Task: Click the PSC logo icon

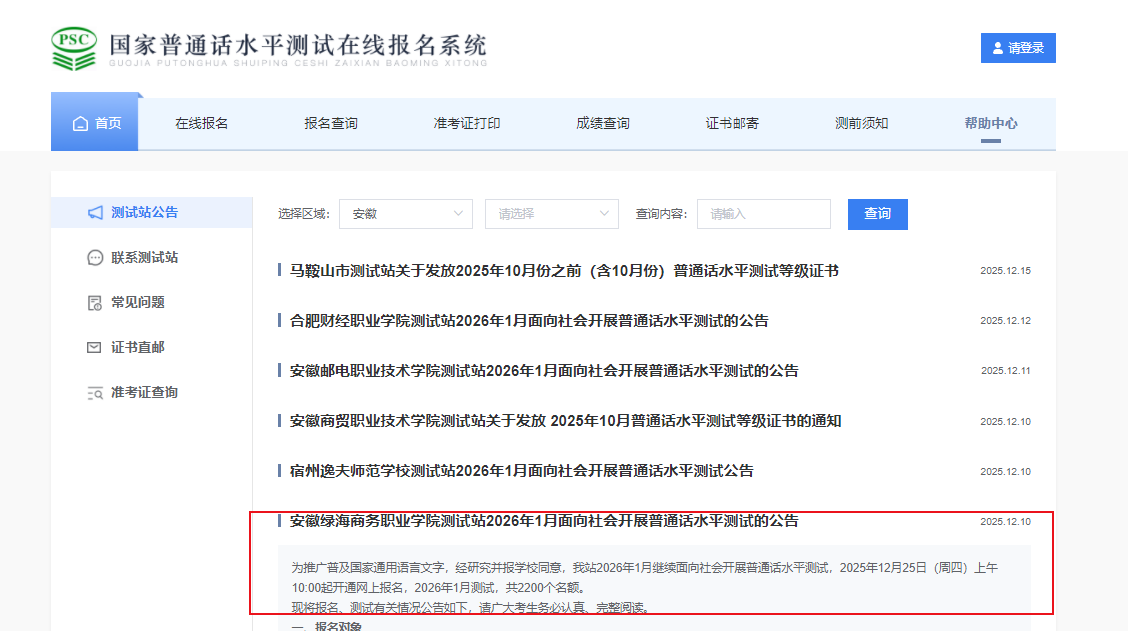Action: (x=75, y=49)
